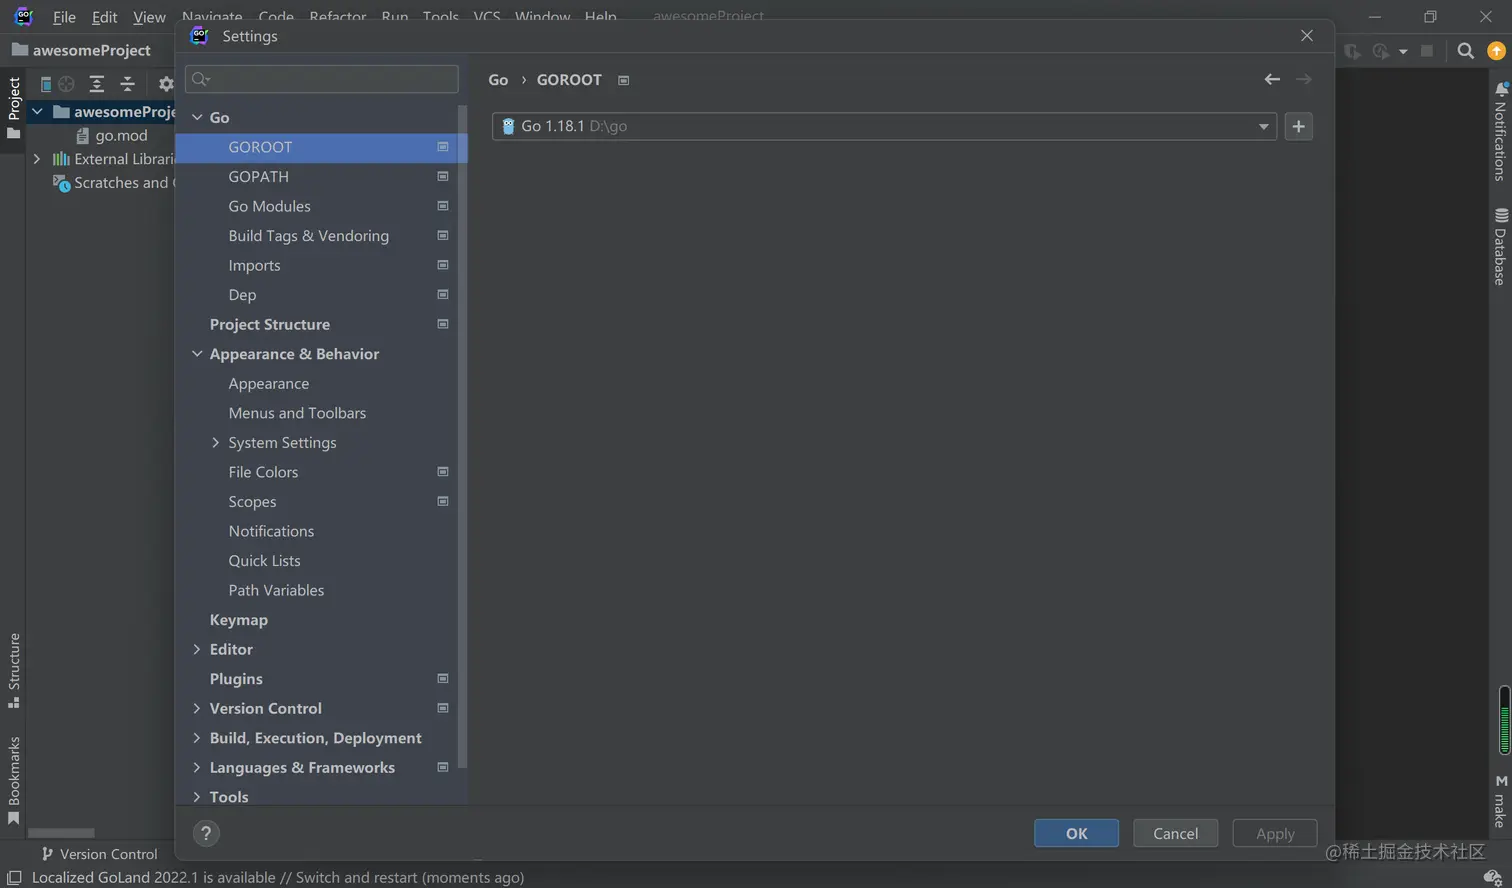Open the View menu
Viewport: 1512px width, 888px height.
(x=149, y=17)
